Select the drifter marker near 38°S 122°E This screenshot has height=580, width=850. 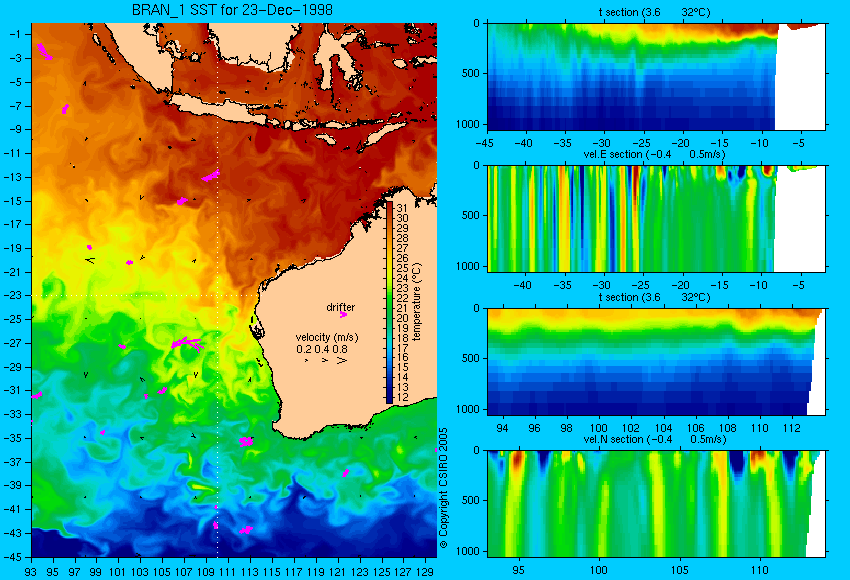pos(345,473)
